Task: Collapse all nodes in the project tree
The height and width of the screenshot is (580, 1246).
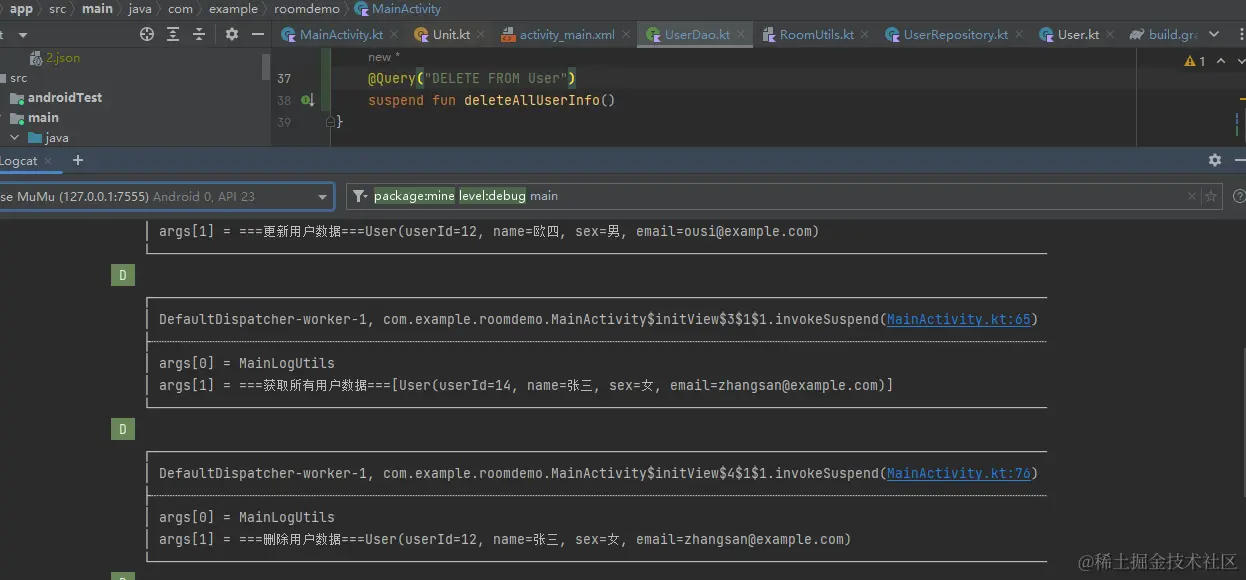Action: coord(199,34)
